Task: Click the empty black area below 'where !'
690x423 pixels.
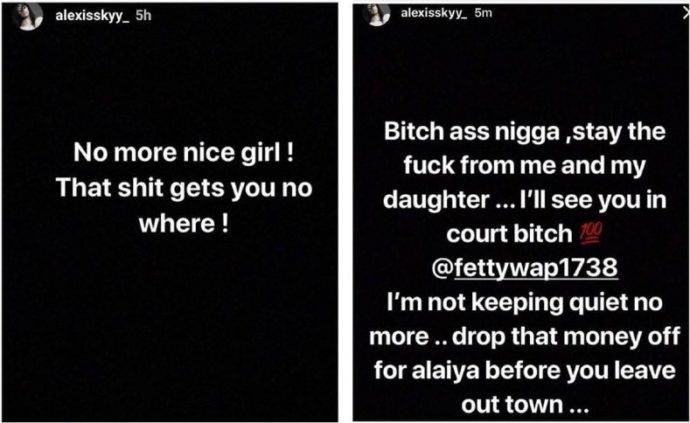Action: (170, 326)
